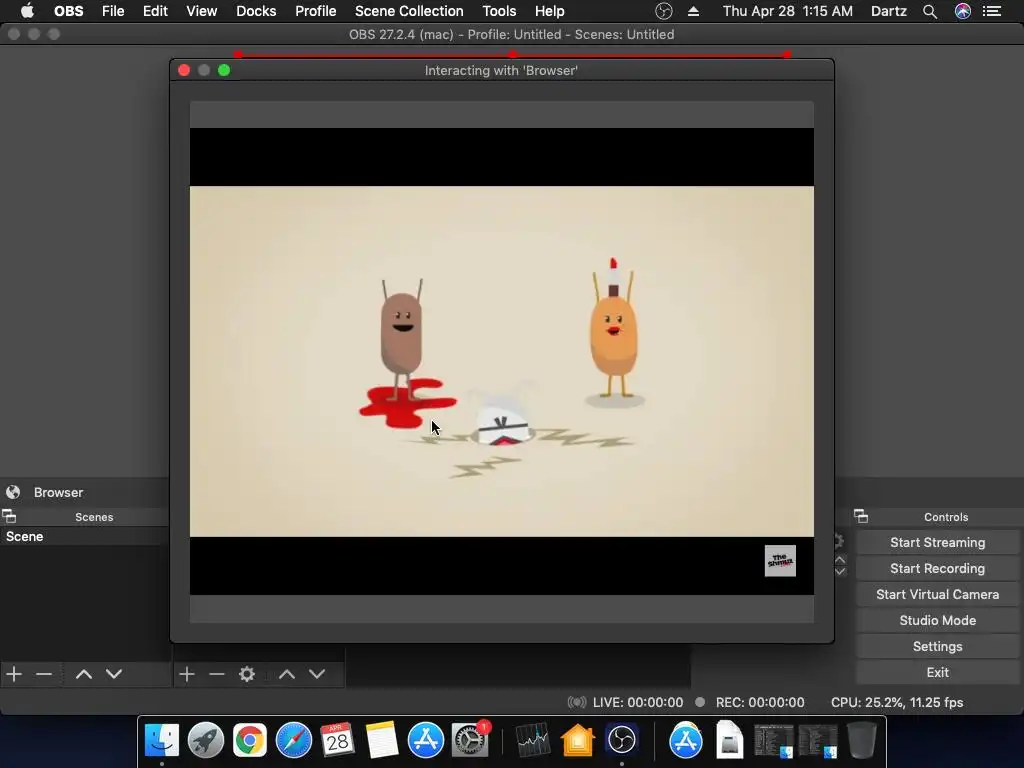Open Trash in the Dock

point(861,740)
